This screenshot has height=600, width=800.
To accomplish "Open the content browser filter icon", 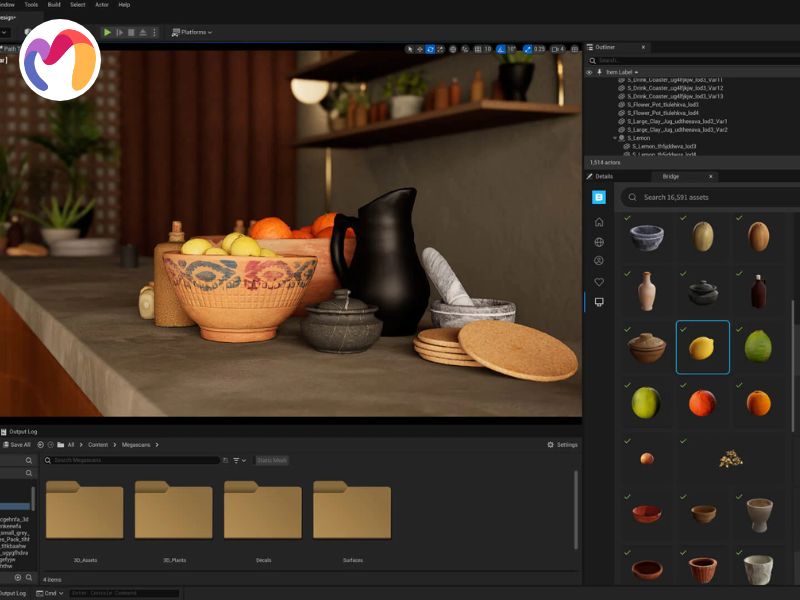I will coord(237,460).
